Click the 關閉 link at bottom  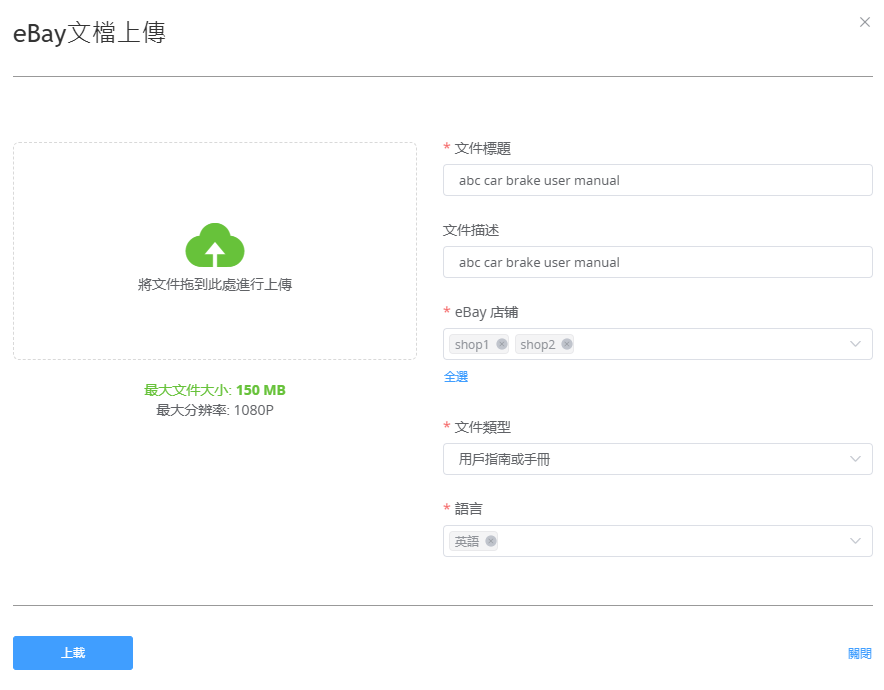point(860,653)
